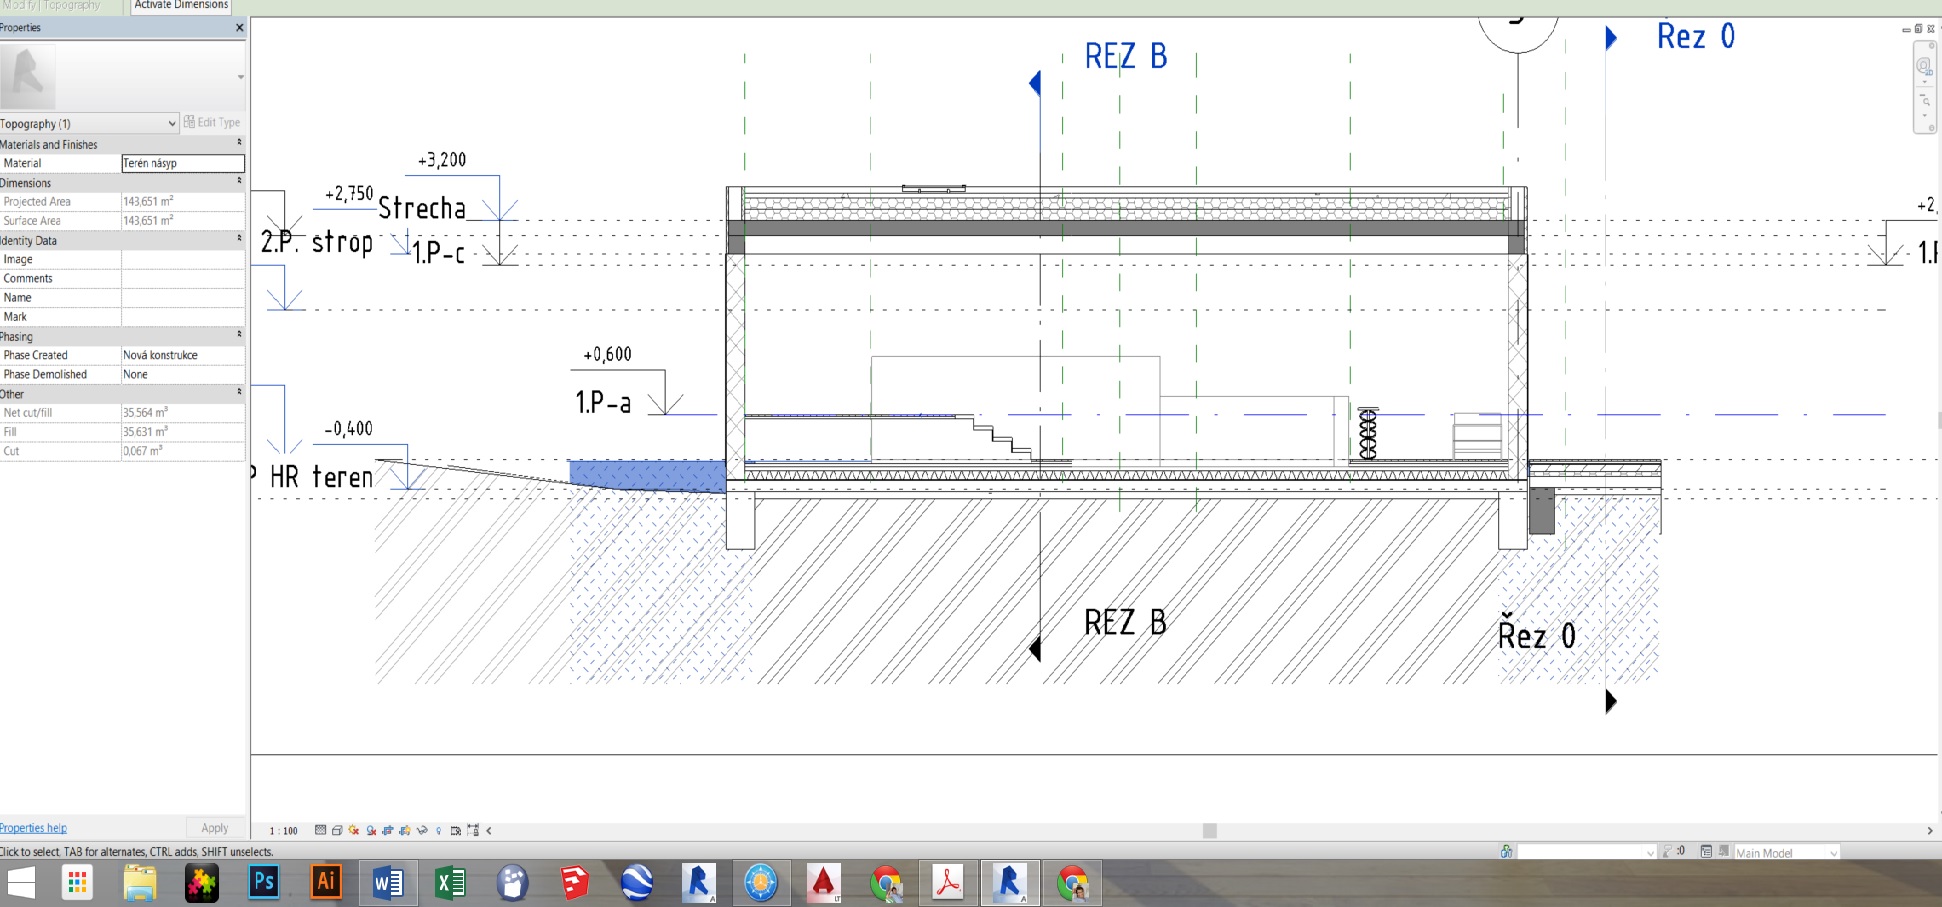Screen dimensions: 1942x907
Task: Click the Material field Terén násyp
Action: (x=182, y=163)
